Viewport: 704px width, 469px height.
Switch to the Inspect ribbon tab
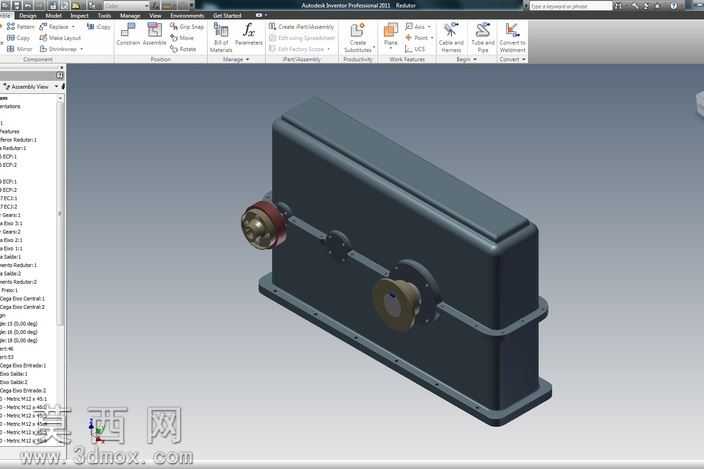[79, 15]
